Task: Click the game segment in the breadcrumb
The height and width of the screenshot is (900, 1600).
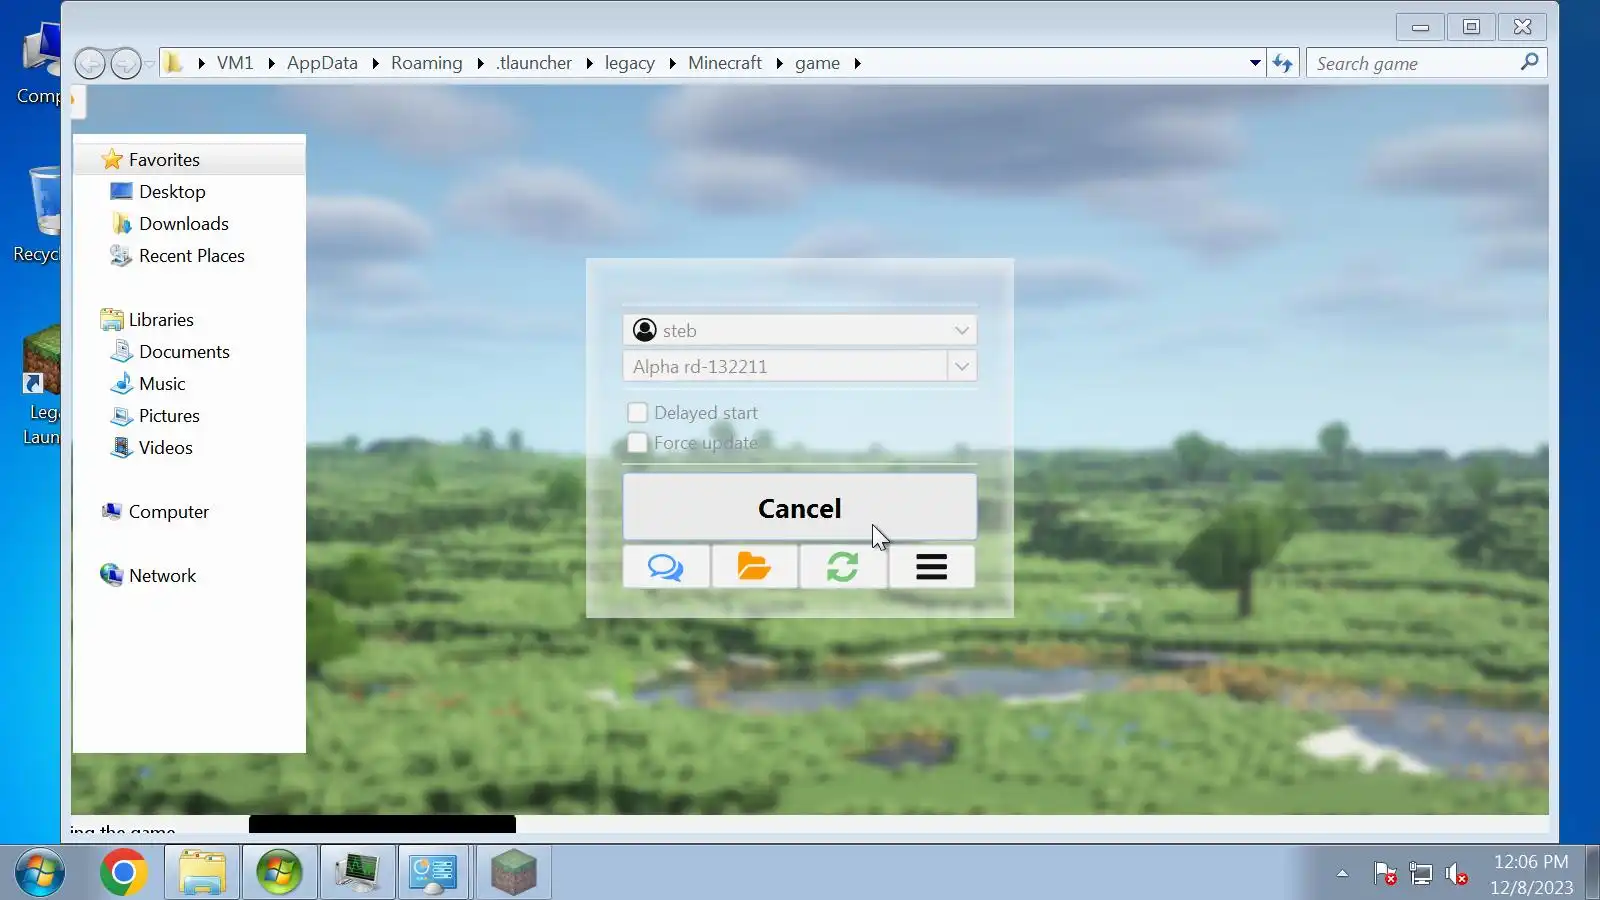Action: (x=817, y=63)
